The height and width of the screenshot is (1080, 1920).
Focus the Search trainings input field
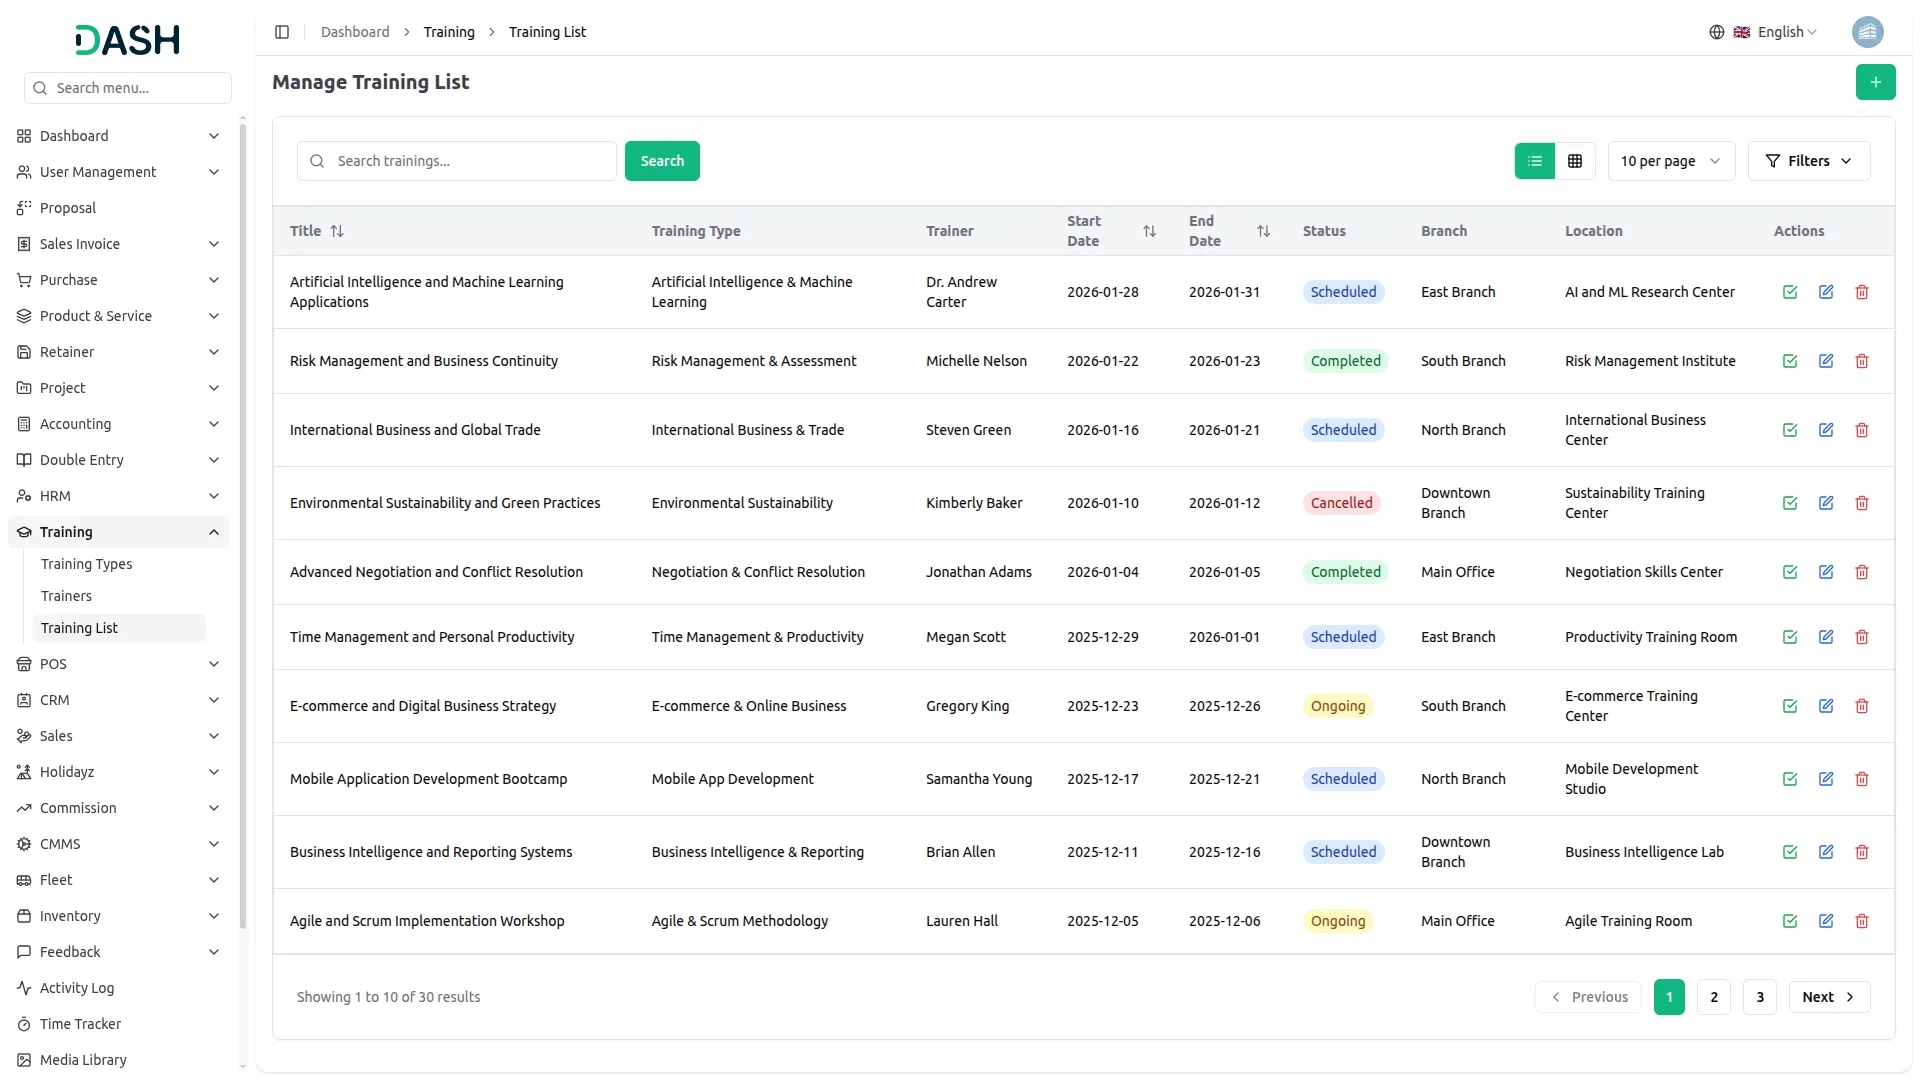tap(457, 161)
